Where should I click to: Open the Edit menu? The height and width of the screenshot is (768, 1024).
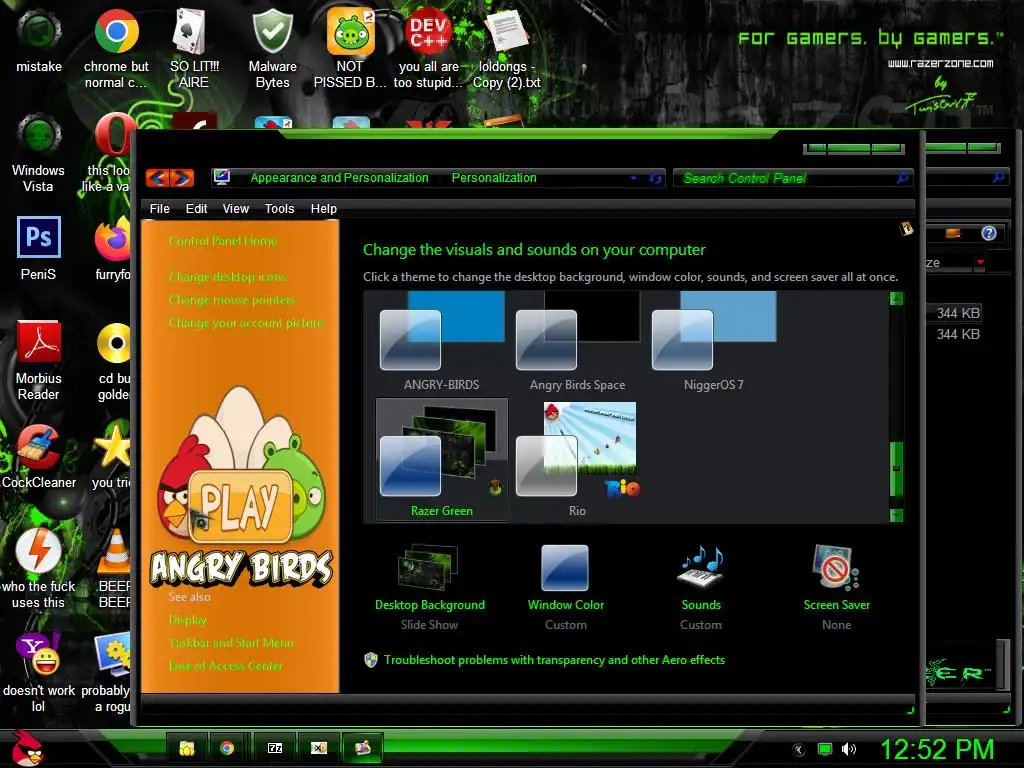pyautogui.click(x=196, y=208)
